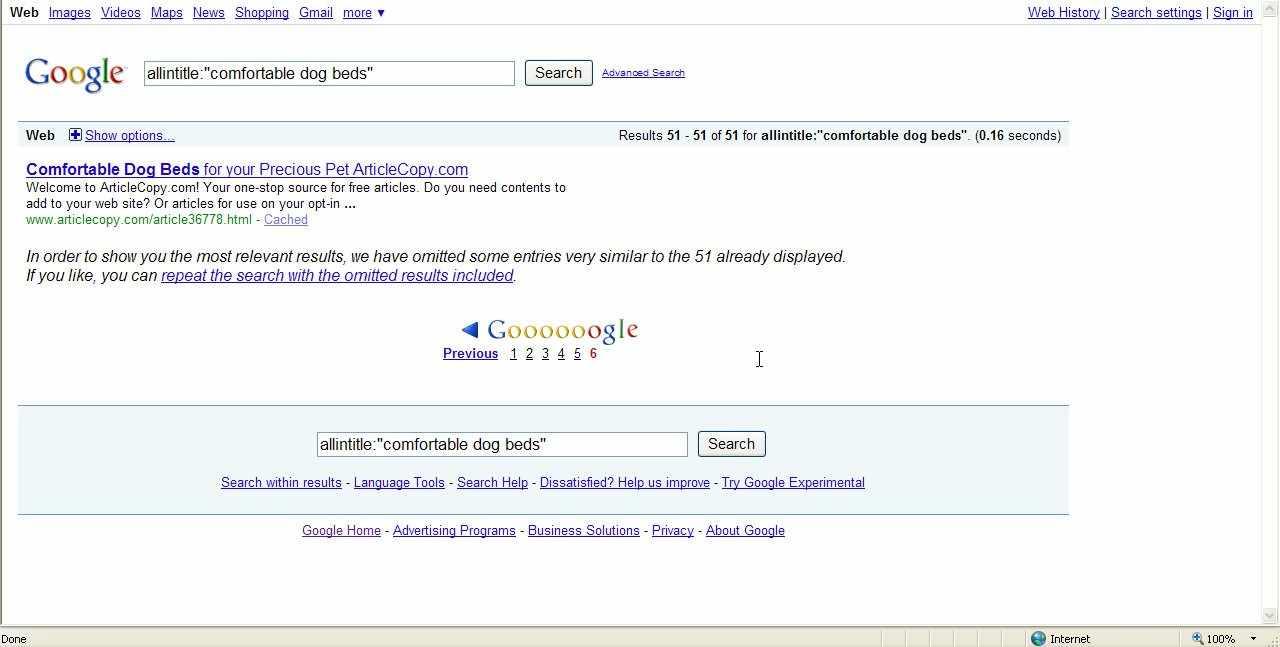Open the Advanced Search link

(x=643, y=73)
